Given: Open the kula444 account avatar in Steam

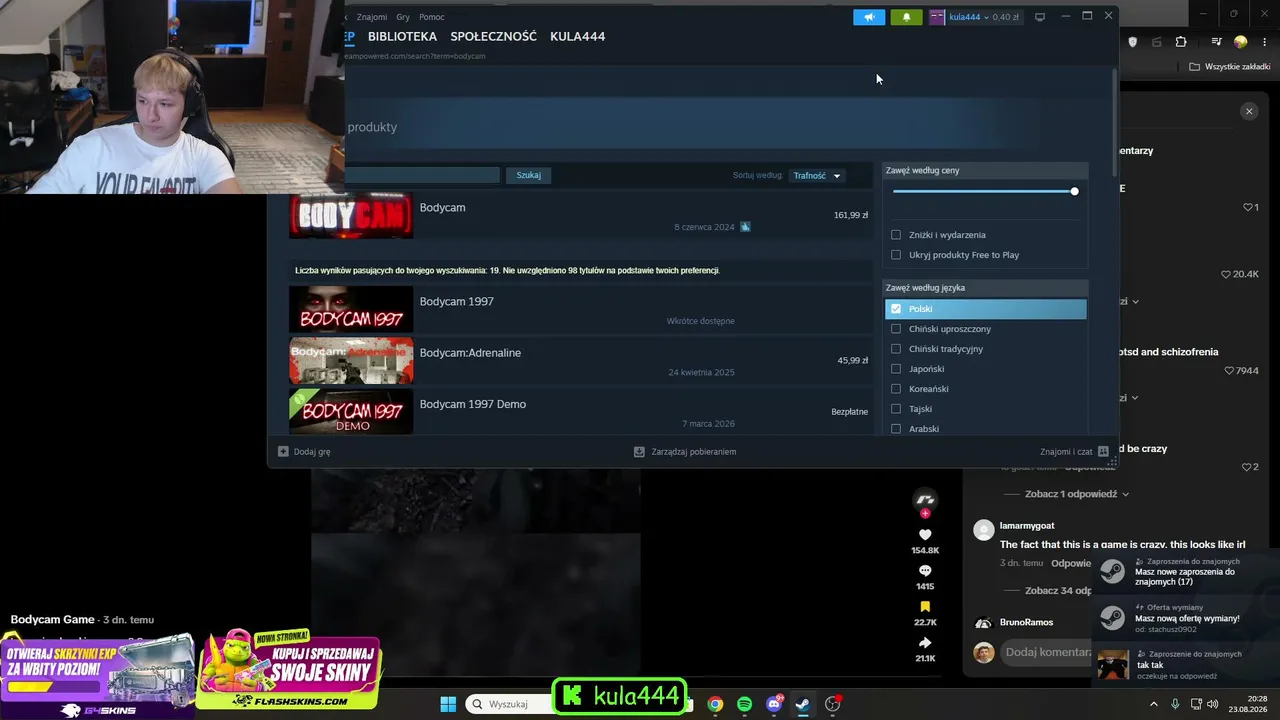Looking at the screenshot, I should click(x=937, y=17).
